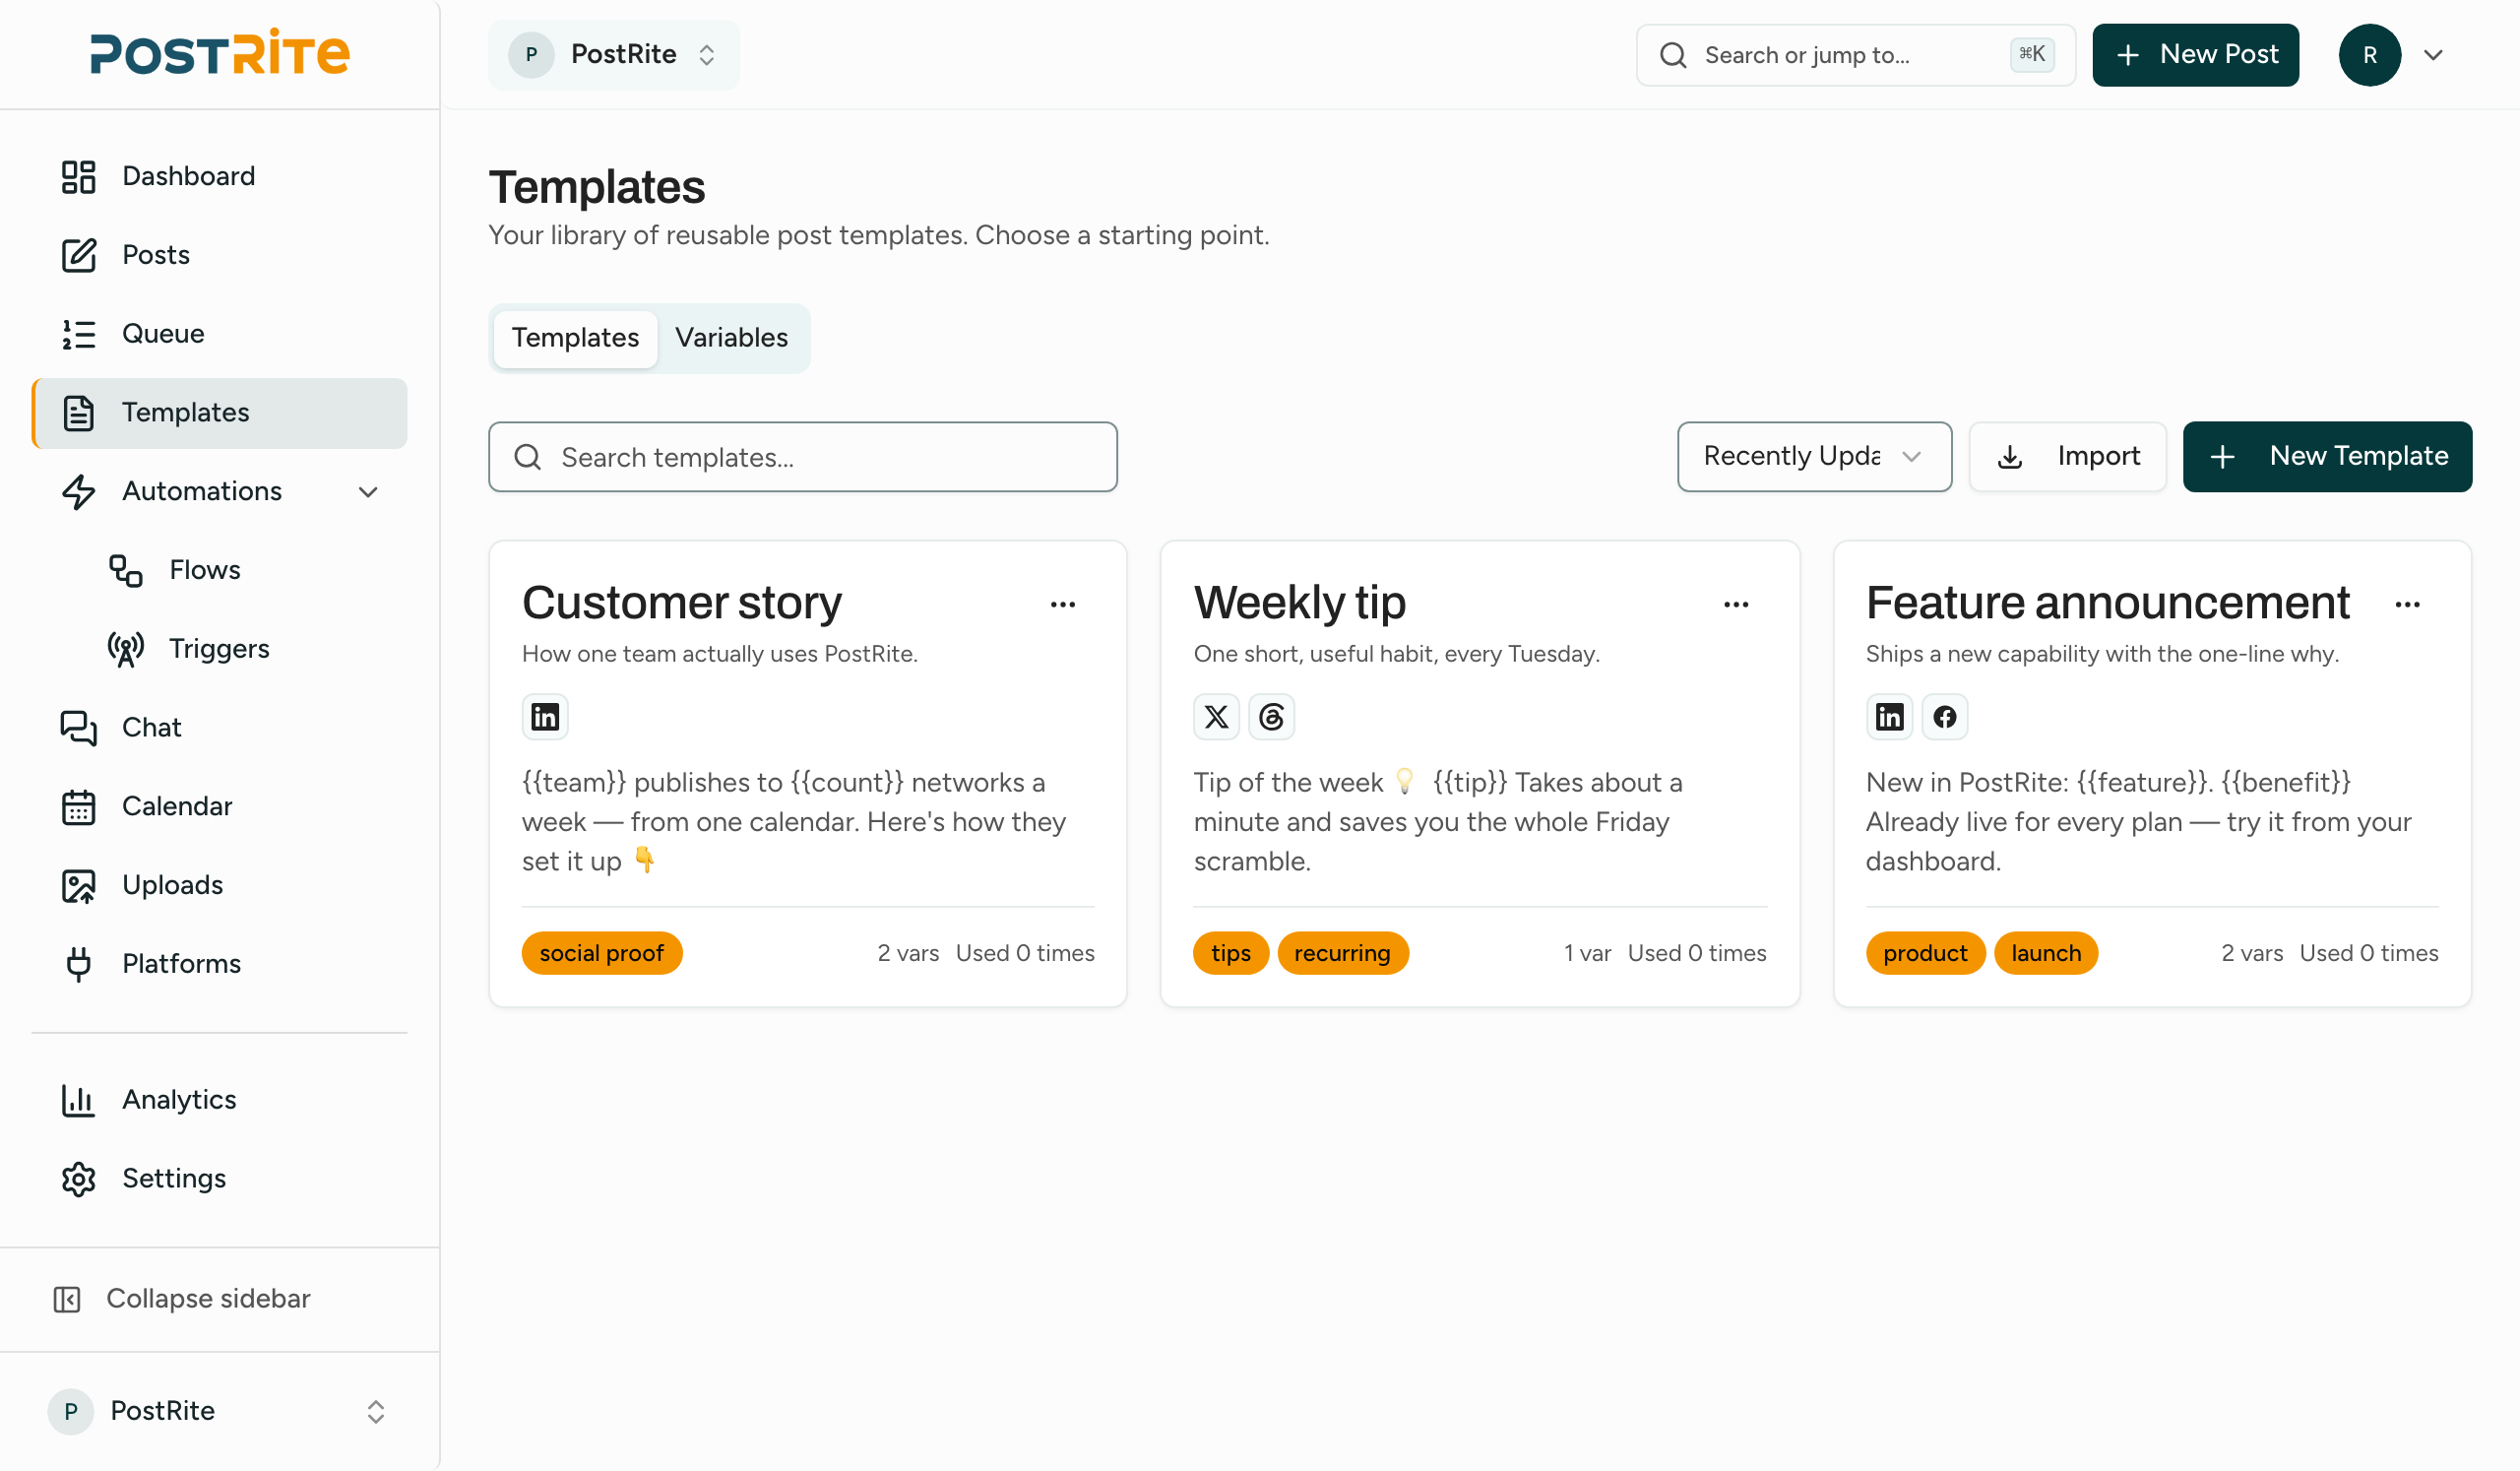Open Platforms in the sidebar
The image size is (2520, 1471).
pos(220,965)
